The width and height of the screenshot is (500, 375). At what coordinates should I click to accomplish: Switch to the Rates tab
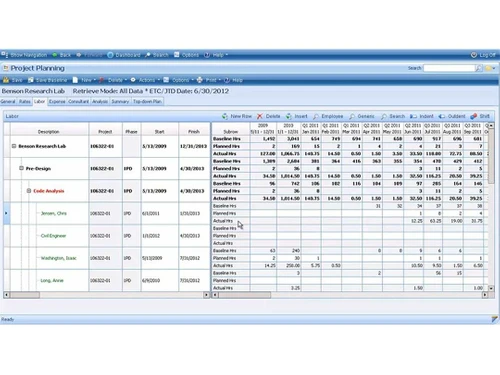click(25, 101)
